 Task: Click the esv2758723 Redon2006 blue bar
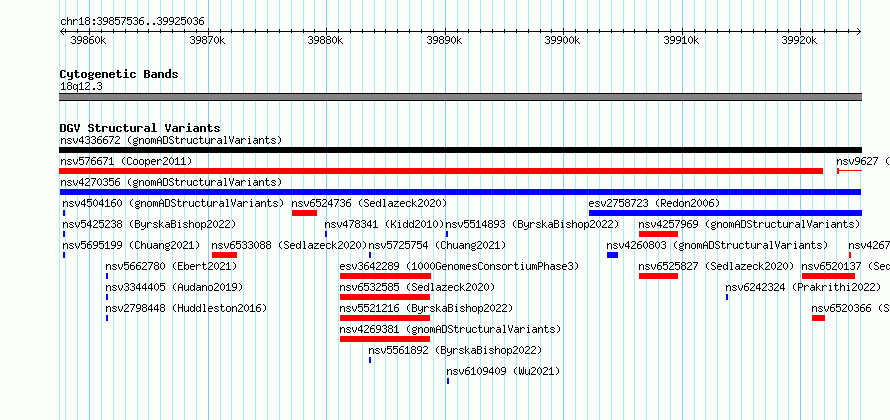(725, 213)
